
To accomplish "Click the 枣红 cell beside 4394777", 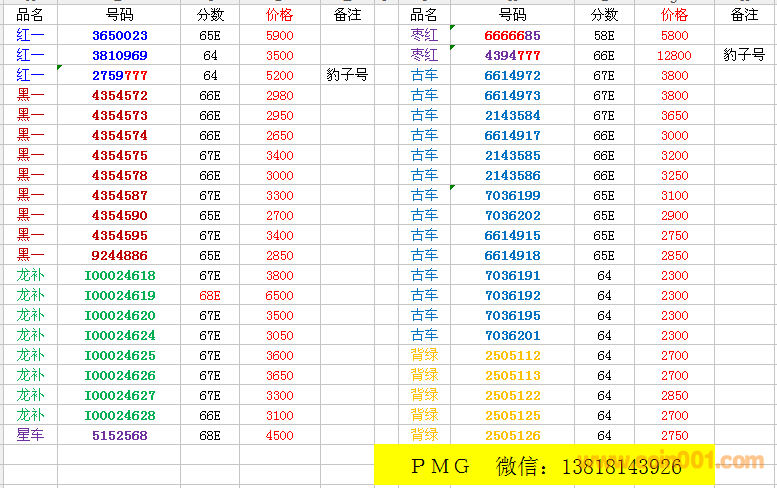I will [424, 55].
